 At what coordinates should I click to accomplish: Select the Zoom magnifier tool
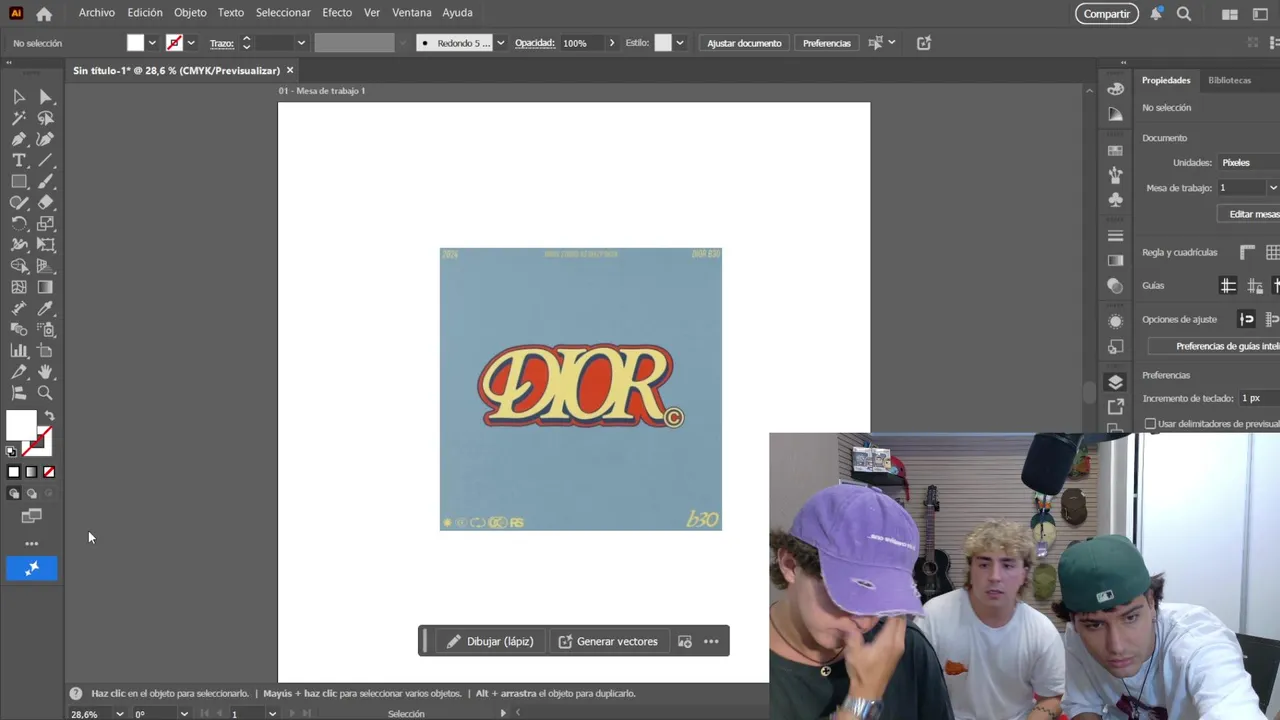click(45, 393)
